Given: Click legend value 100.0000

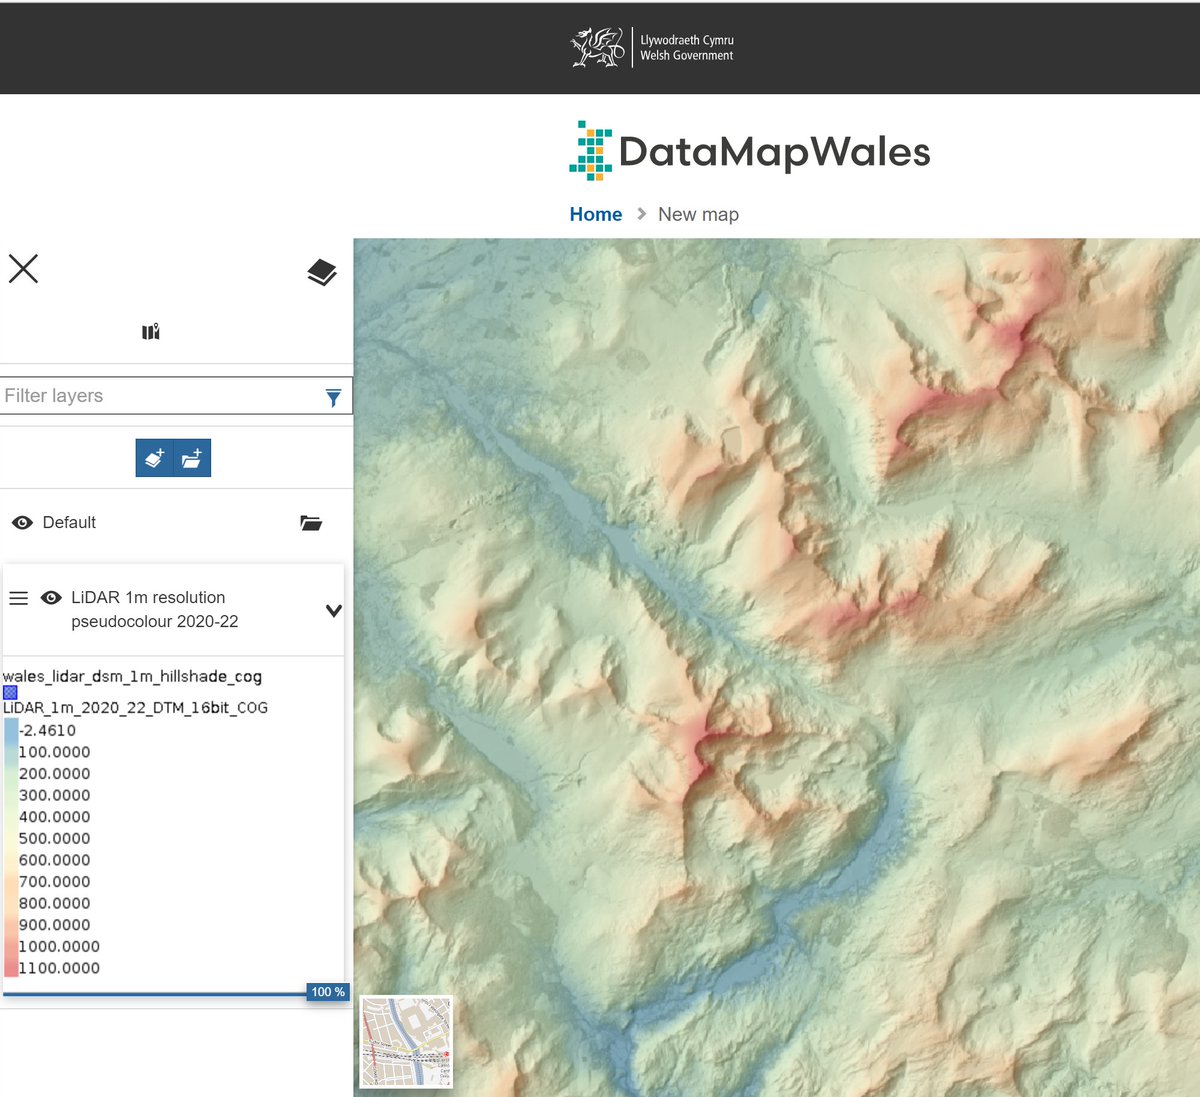Looking at the screenshot, I should click(54, 752).
